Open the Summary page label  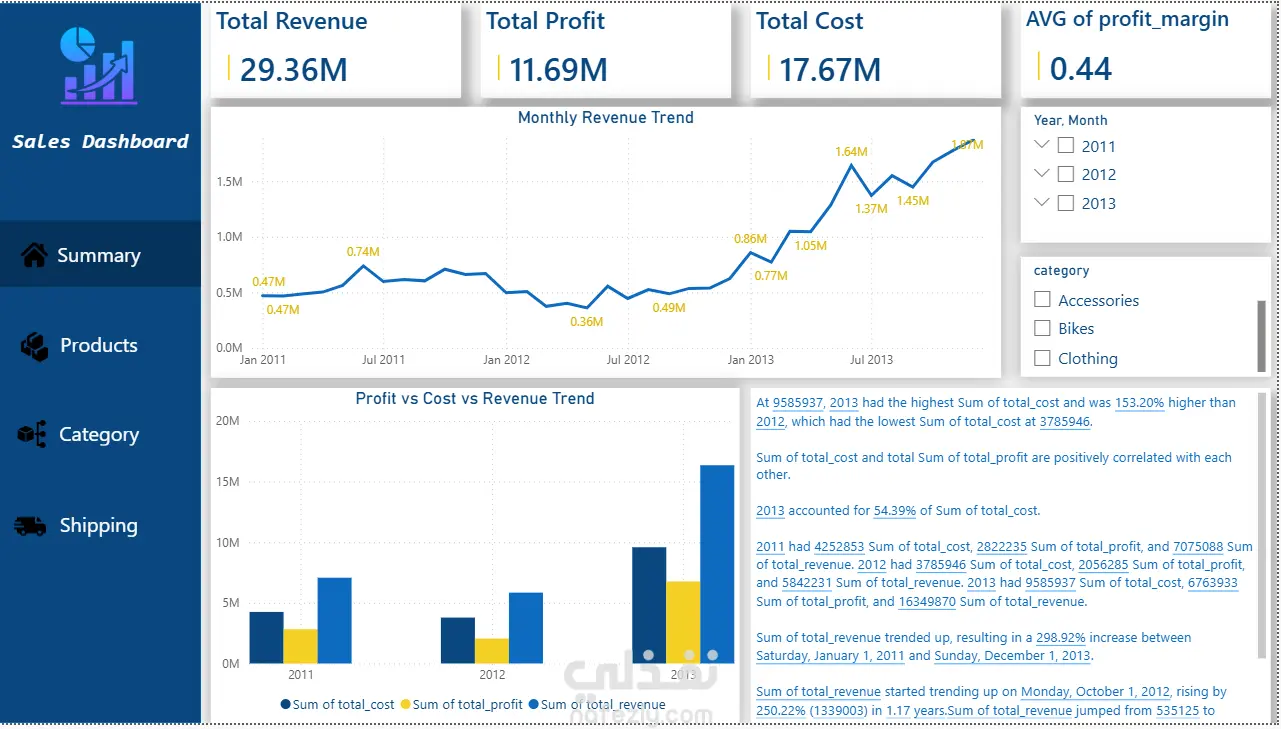coord(99,256)
